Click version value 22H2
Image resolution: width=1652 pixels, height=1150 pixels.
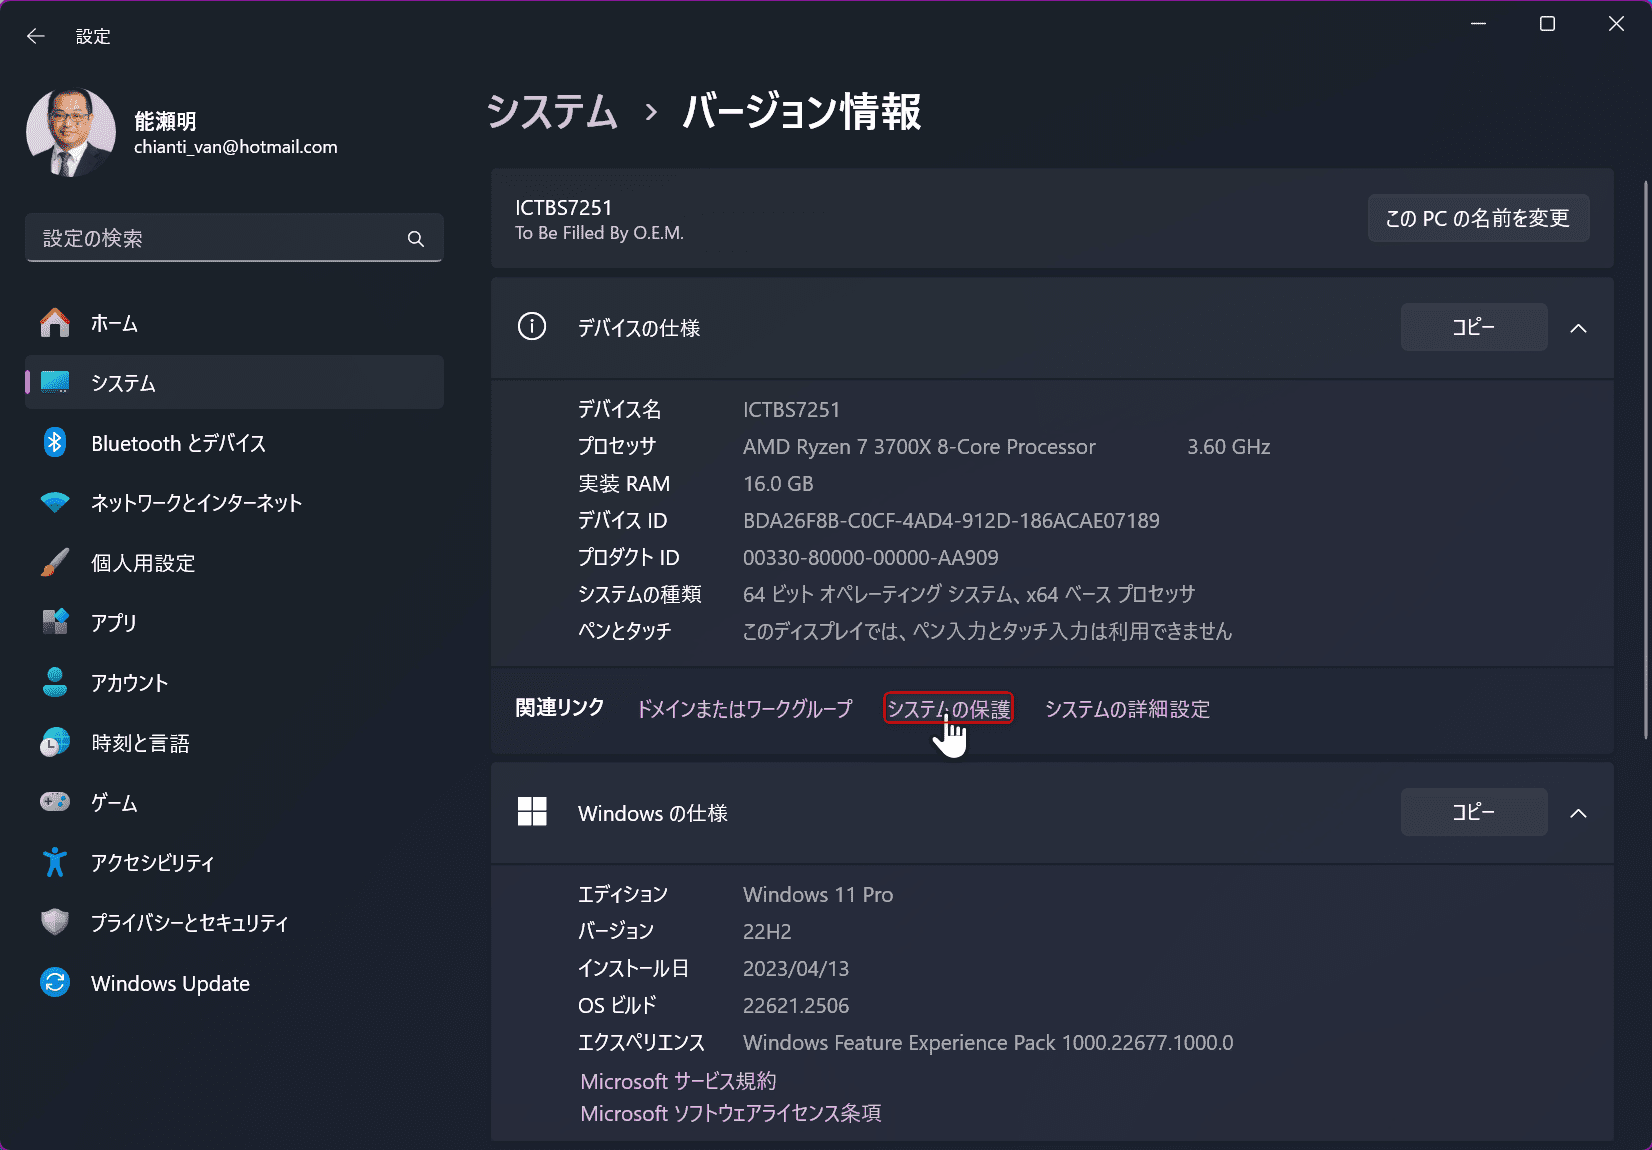pyautogui.click(x=767, y=932)
